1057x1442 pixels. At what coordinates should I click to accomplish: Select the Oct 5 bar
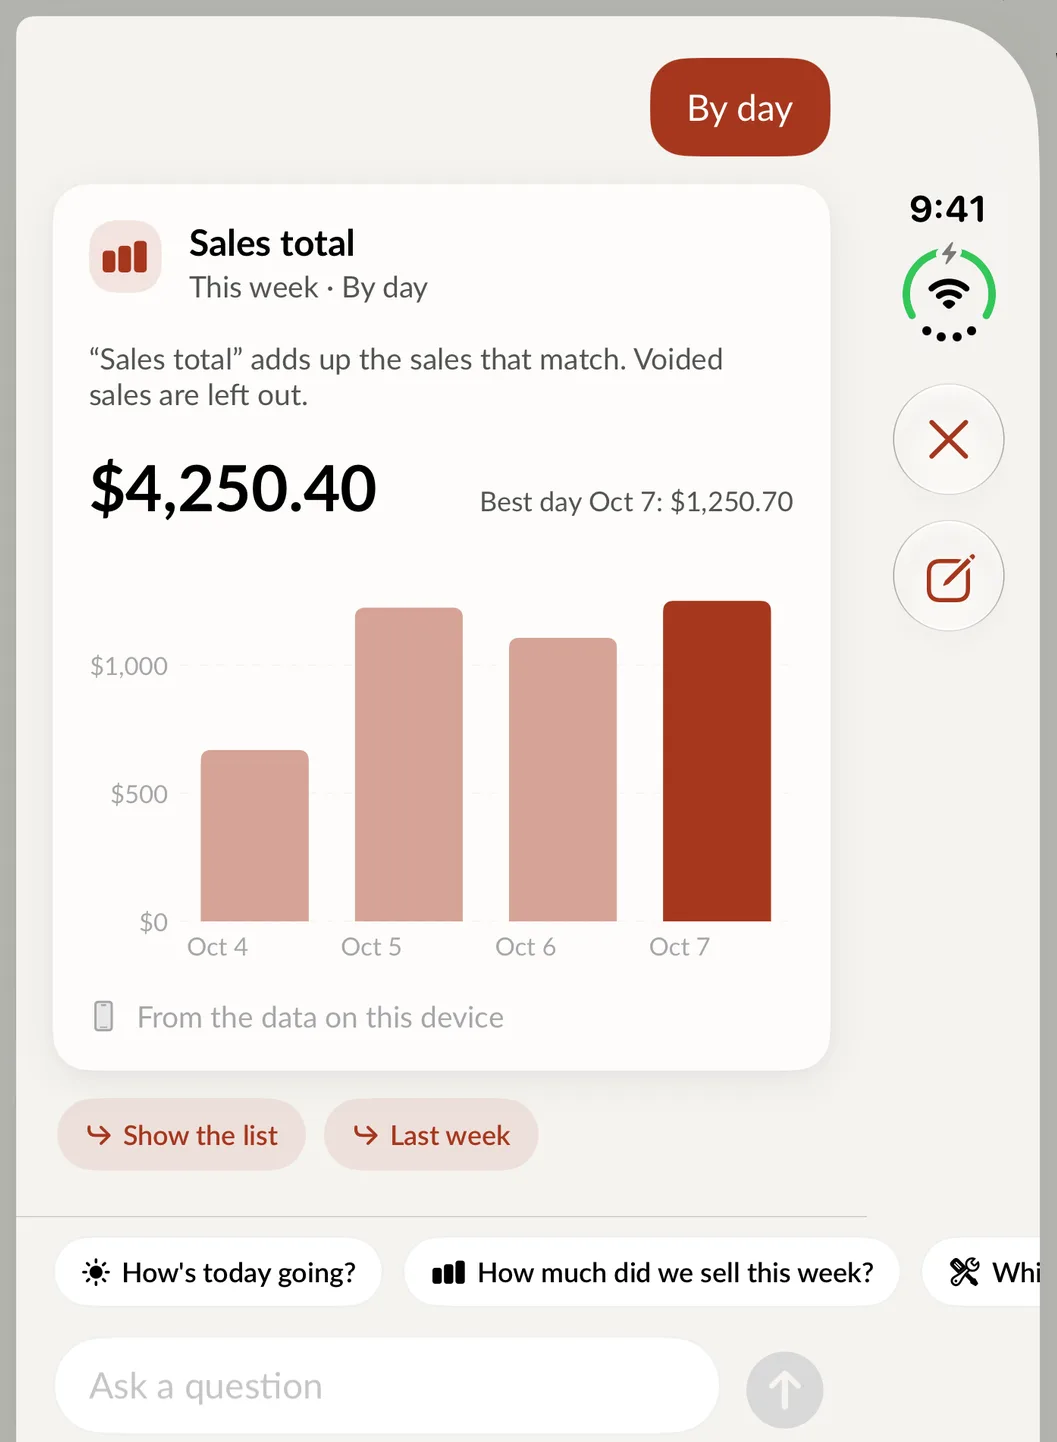[409, 764]
